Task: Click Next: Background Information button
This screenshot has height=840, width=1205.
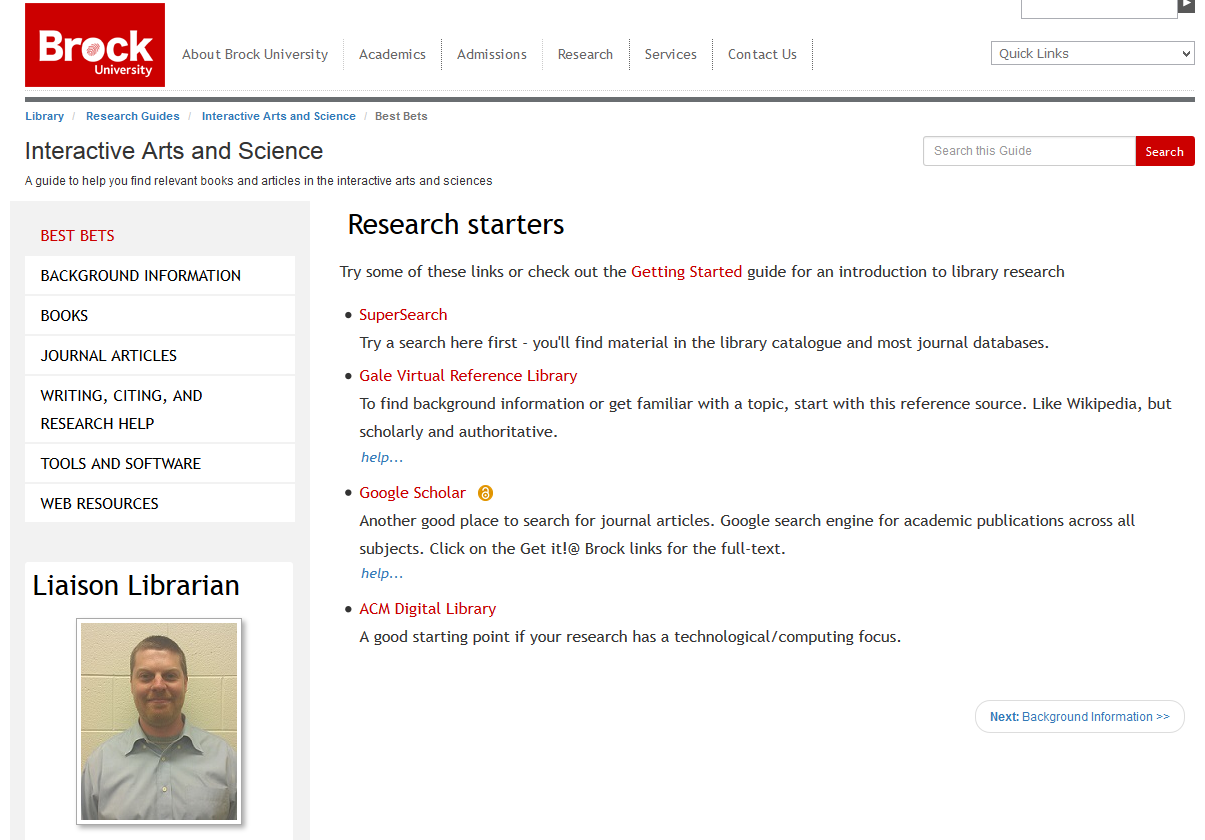Action: [1079, 717]
